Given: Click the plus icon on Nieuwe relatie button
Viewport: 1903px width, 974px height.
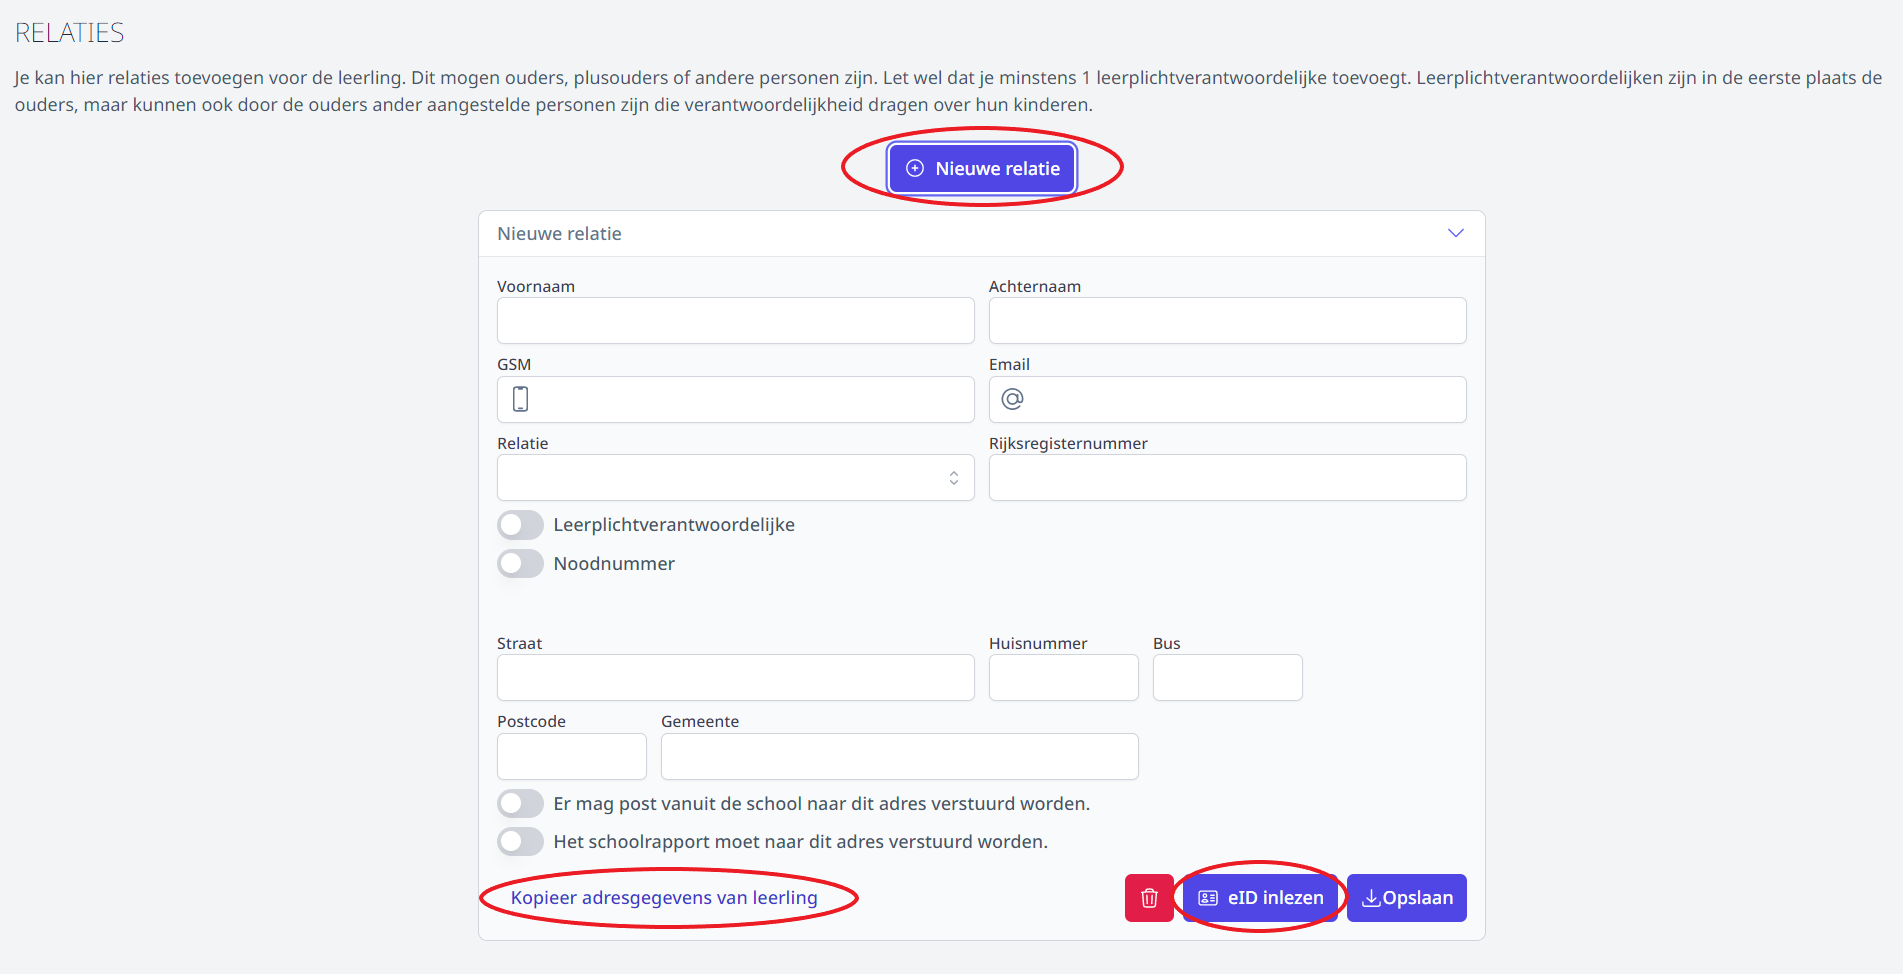Looking at the screenshot, I should [914, 169].
